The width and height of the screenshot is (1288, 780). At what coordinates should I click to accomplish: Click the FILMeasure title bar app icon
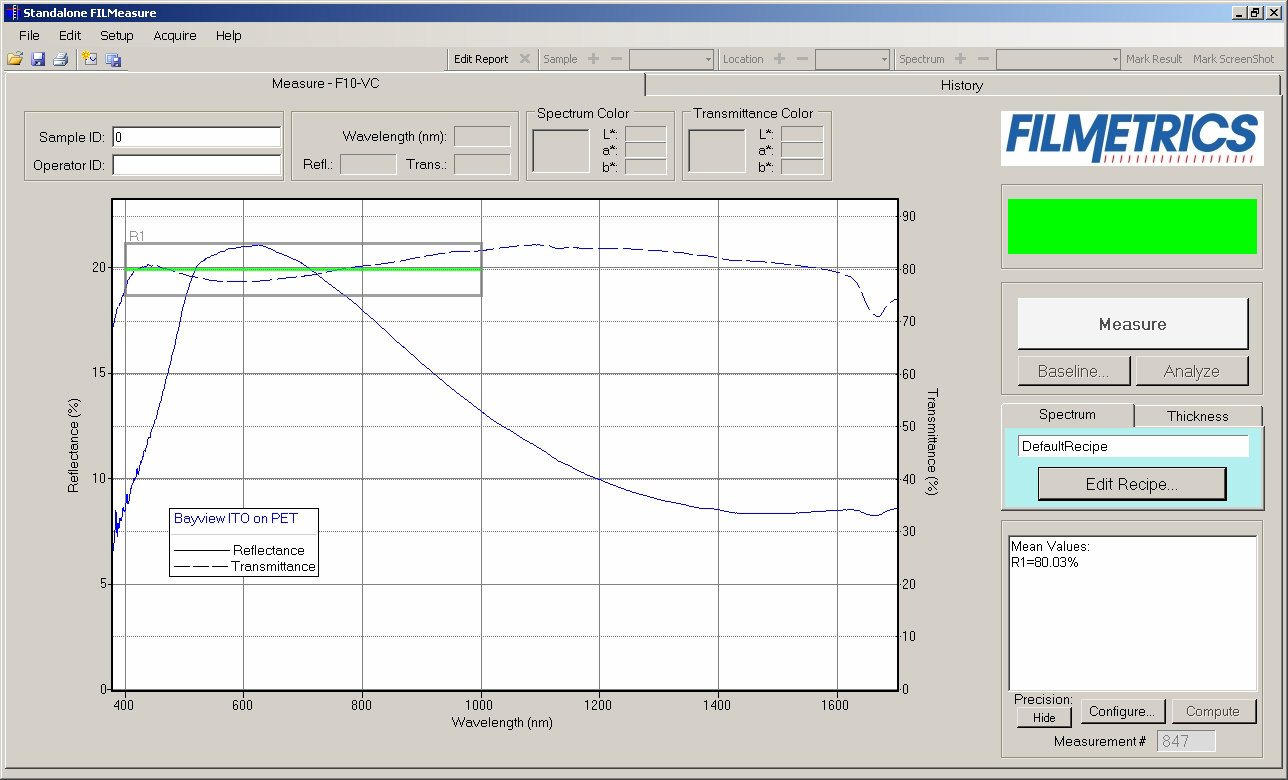pos(11,13)
